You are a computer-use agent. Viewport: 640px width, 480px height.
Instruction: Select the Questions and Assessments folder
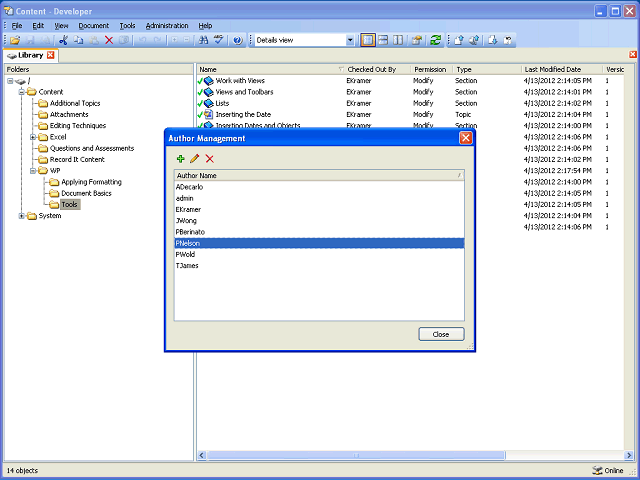tap(92, 149)
